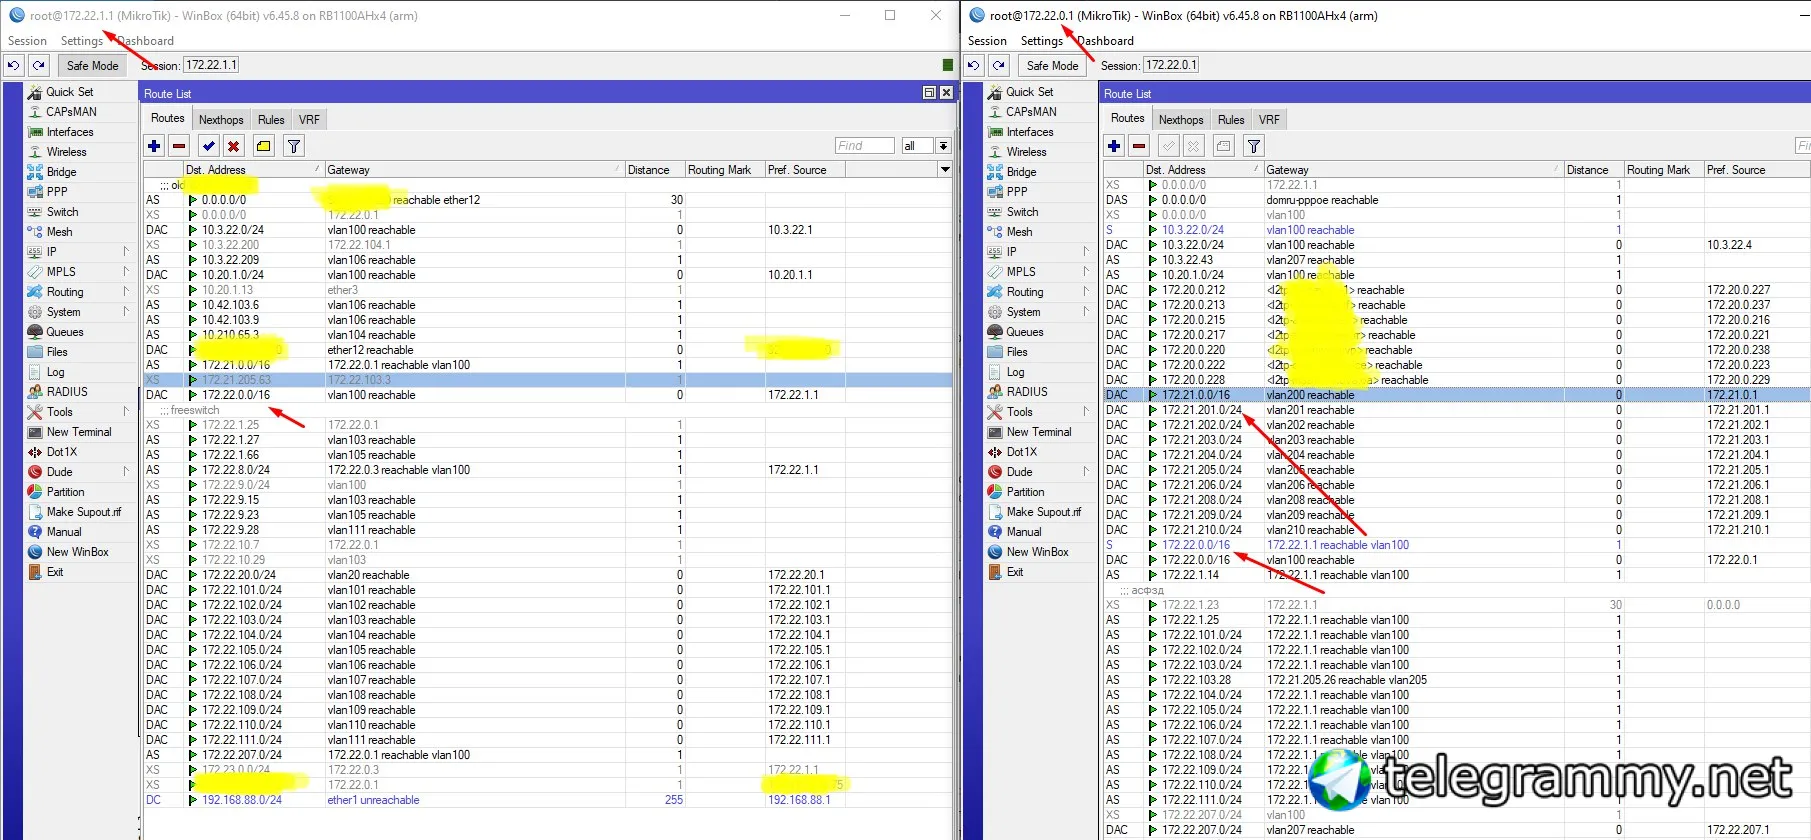Sort by Routing Mark column in 172.22.1.1 window
This screenshot has height=840, width=1811.
(x=725, y=170)
